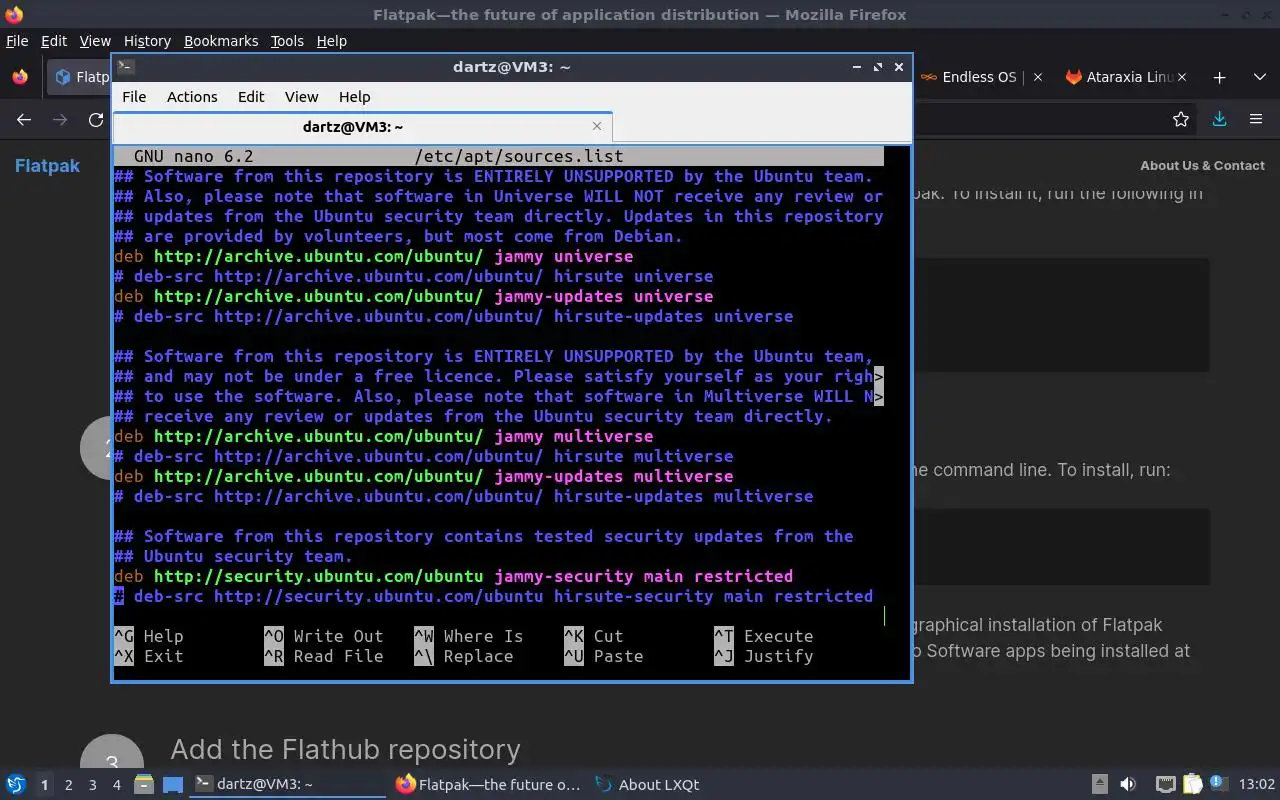Reload the Firefox page

tap(96, 120)
